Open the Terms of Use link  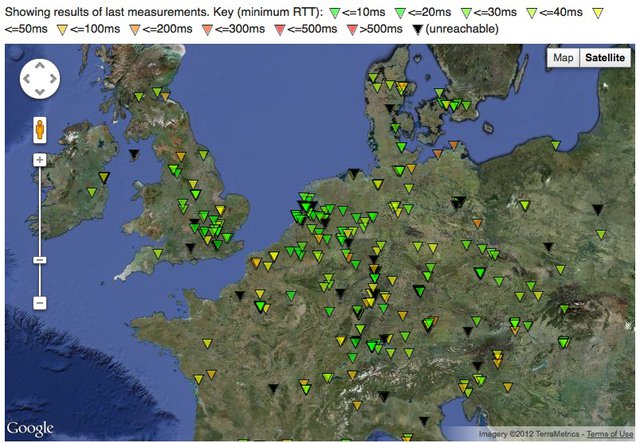(610, 434)
